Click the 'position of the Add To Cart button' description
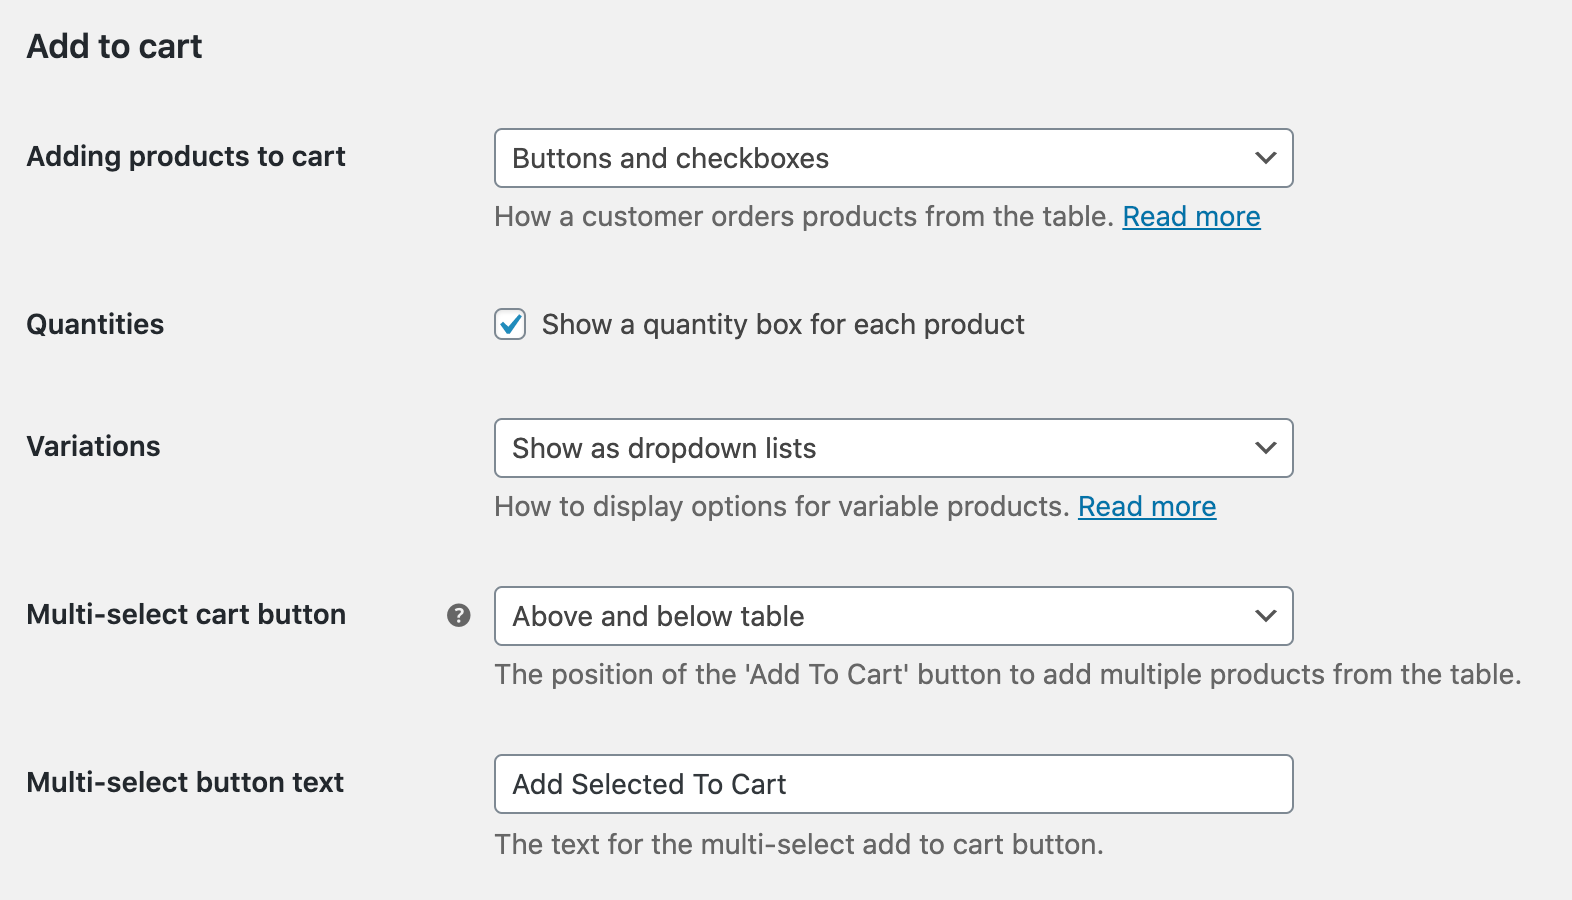Screen dimensions: 1572x900 point(1007,675)
